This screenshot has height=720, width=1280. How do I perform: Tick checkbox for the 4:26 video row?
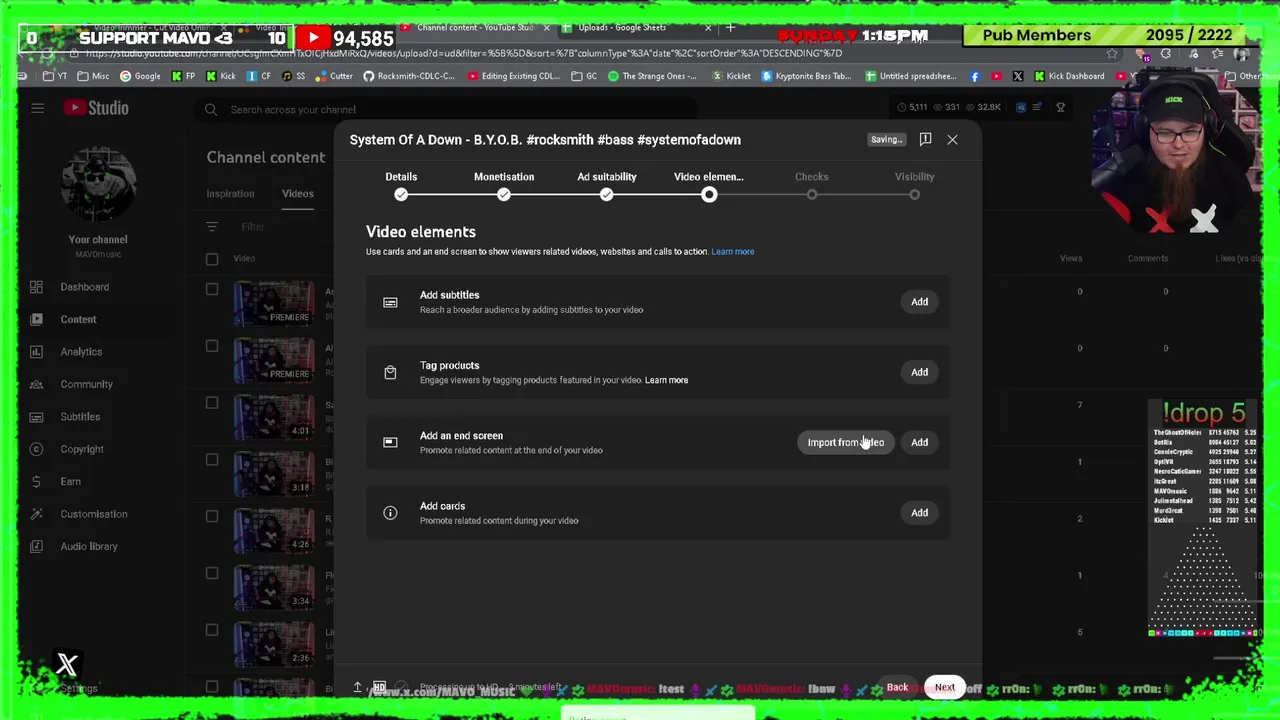[212, 516]
